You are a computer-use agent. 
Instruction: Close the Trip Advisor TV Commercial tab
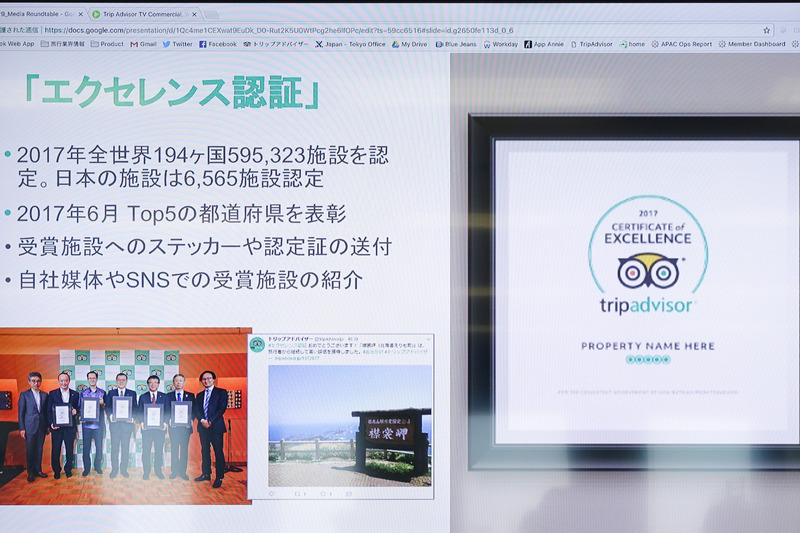tap(194, 14)
